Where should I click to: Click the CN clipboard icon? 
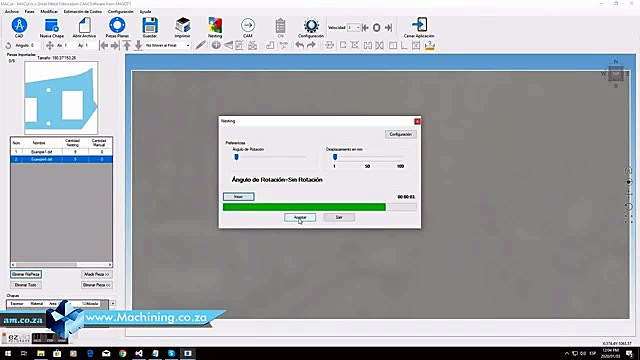click(280, 26)
